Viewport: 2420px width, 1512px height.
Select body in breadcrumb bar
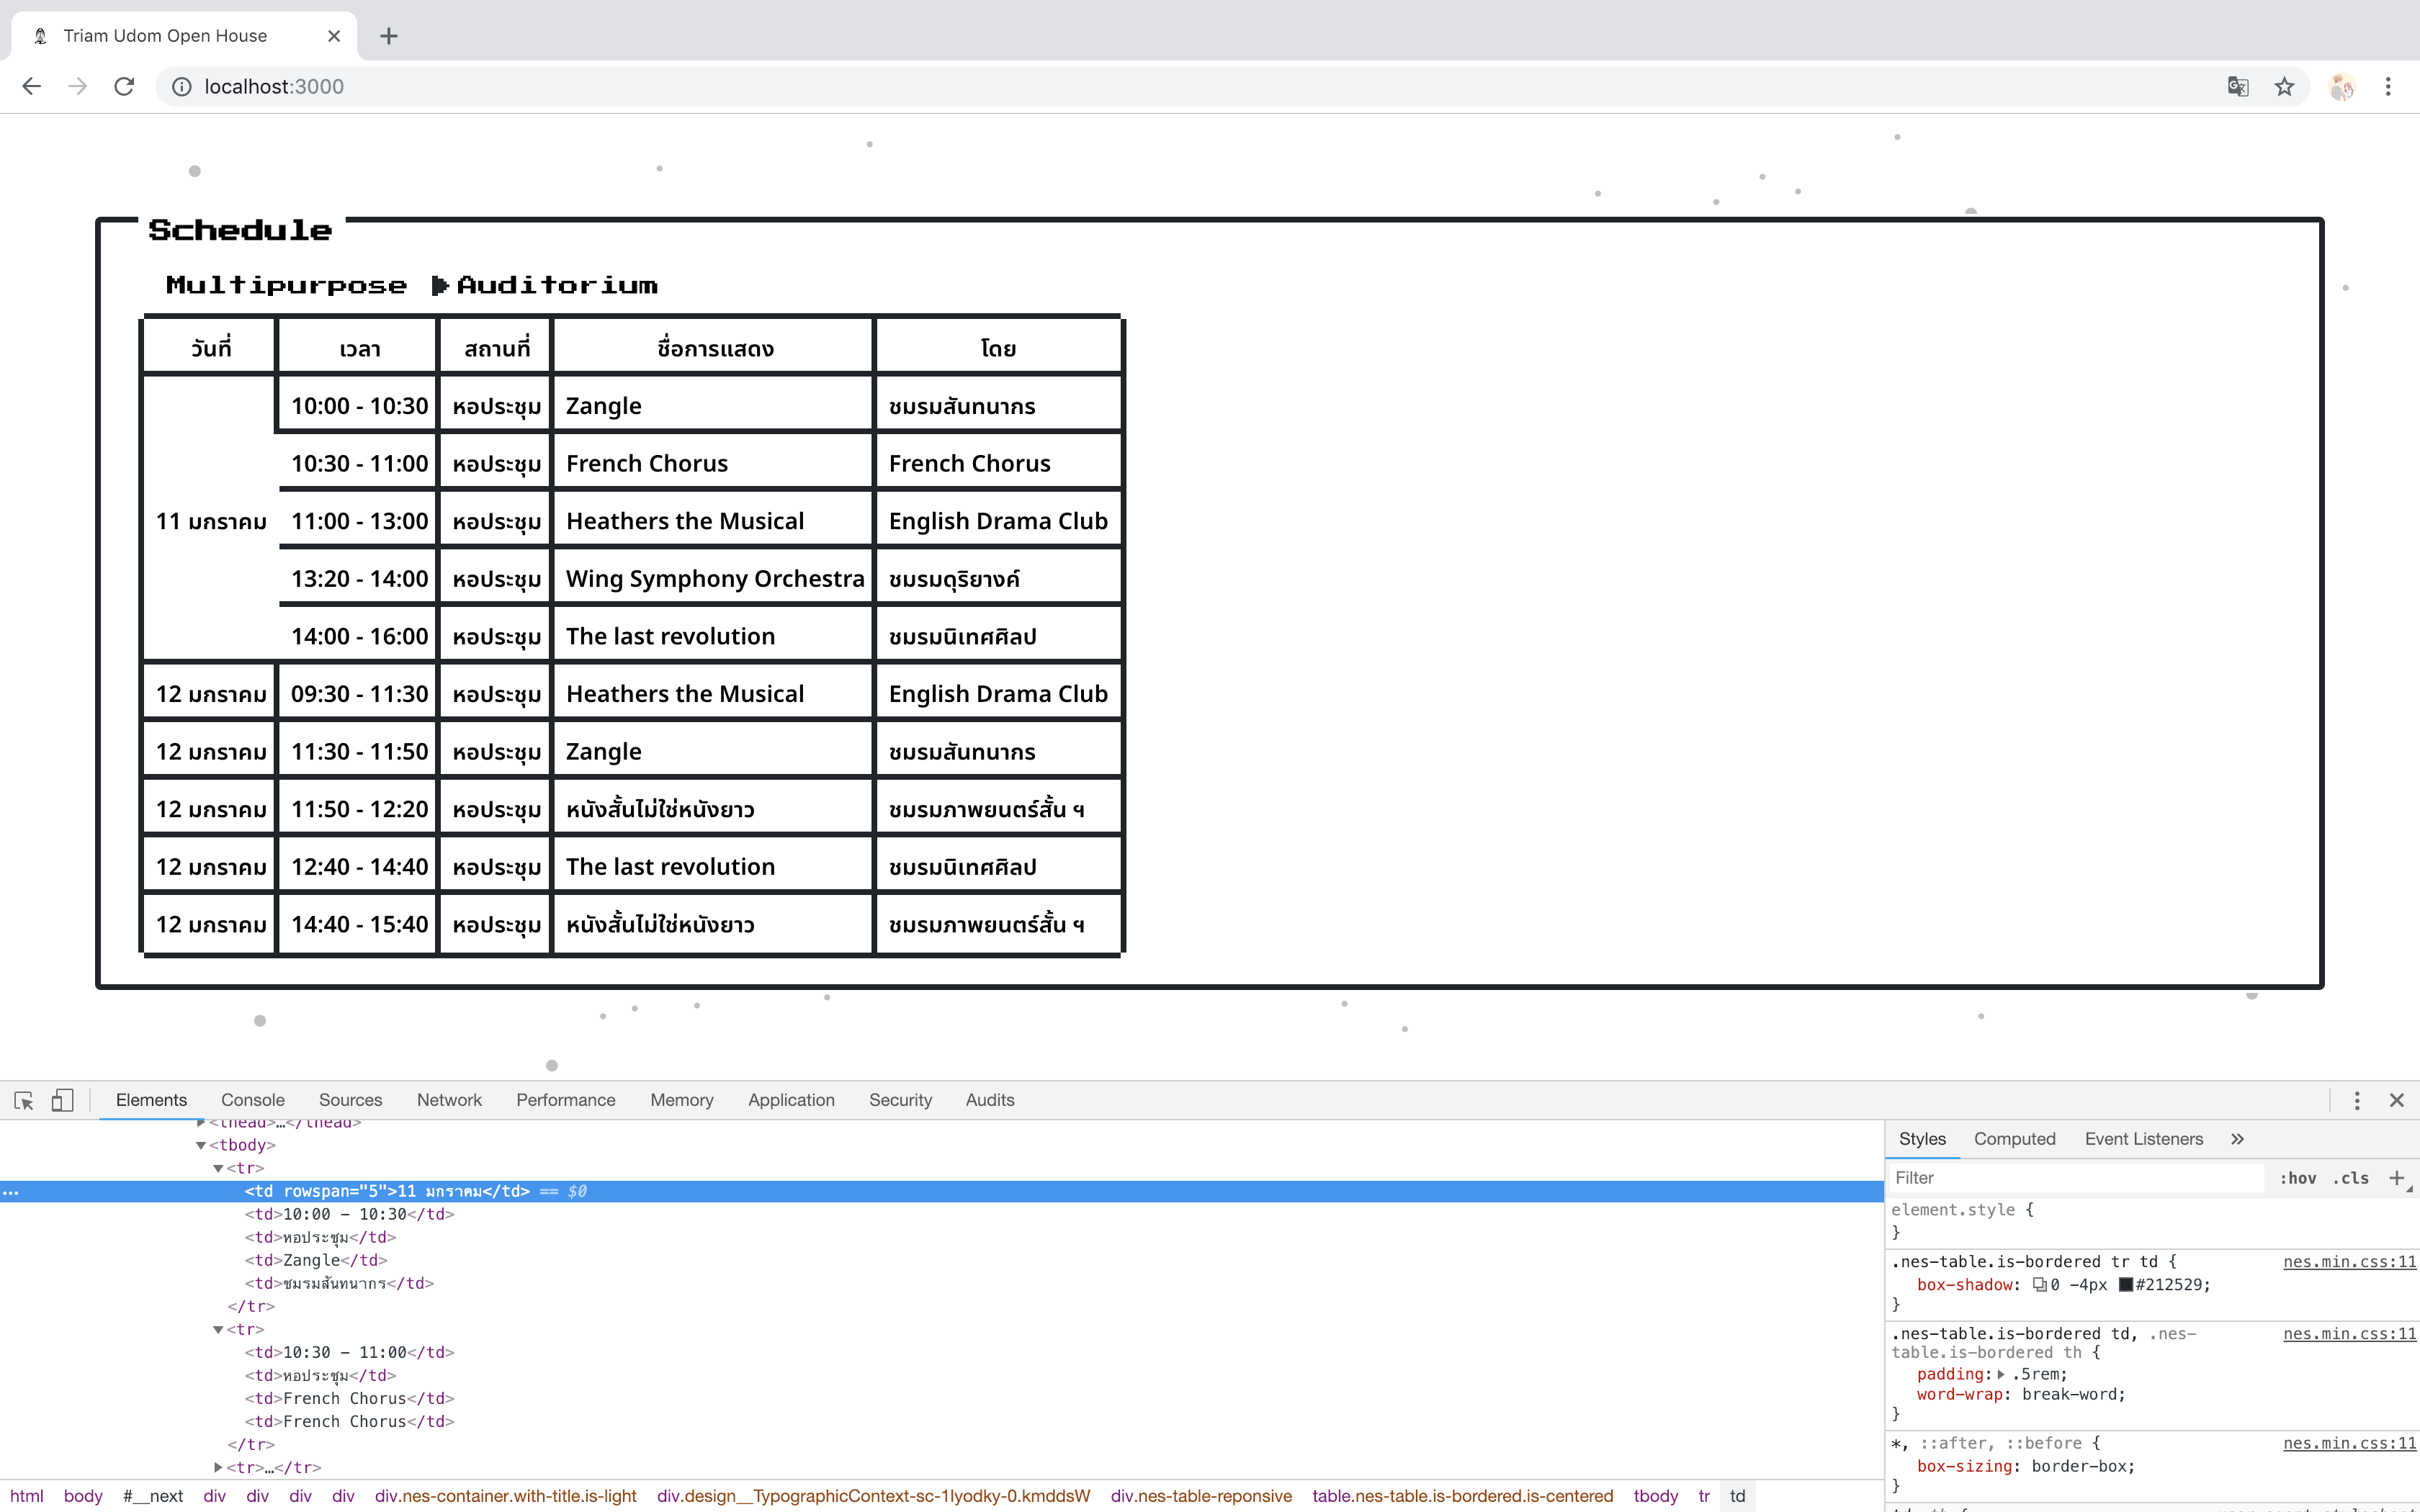pyautogui.click(x=83, y=1496)
